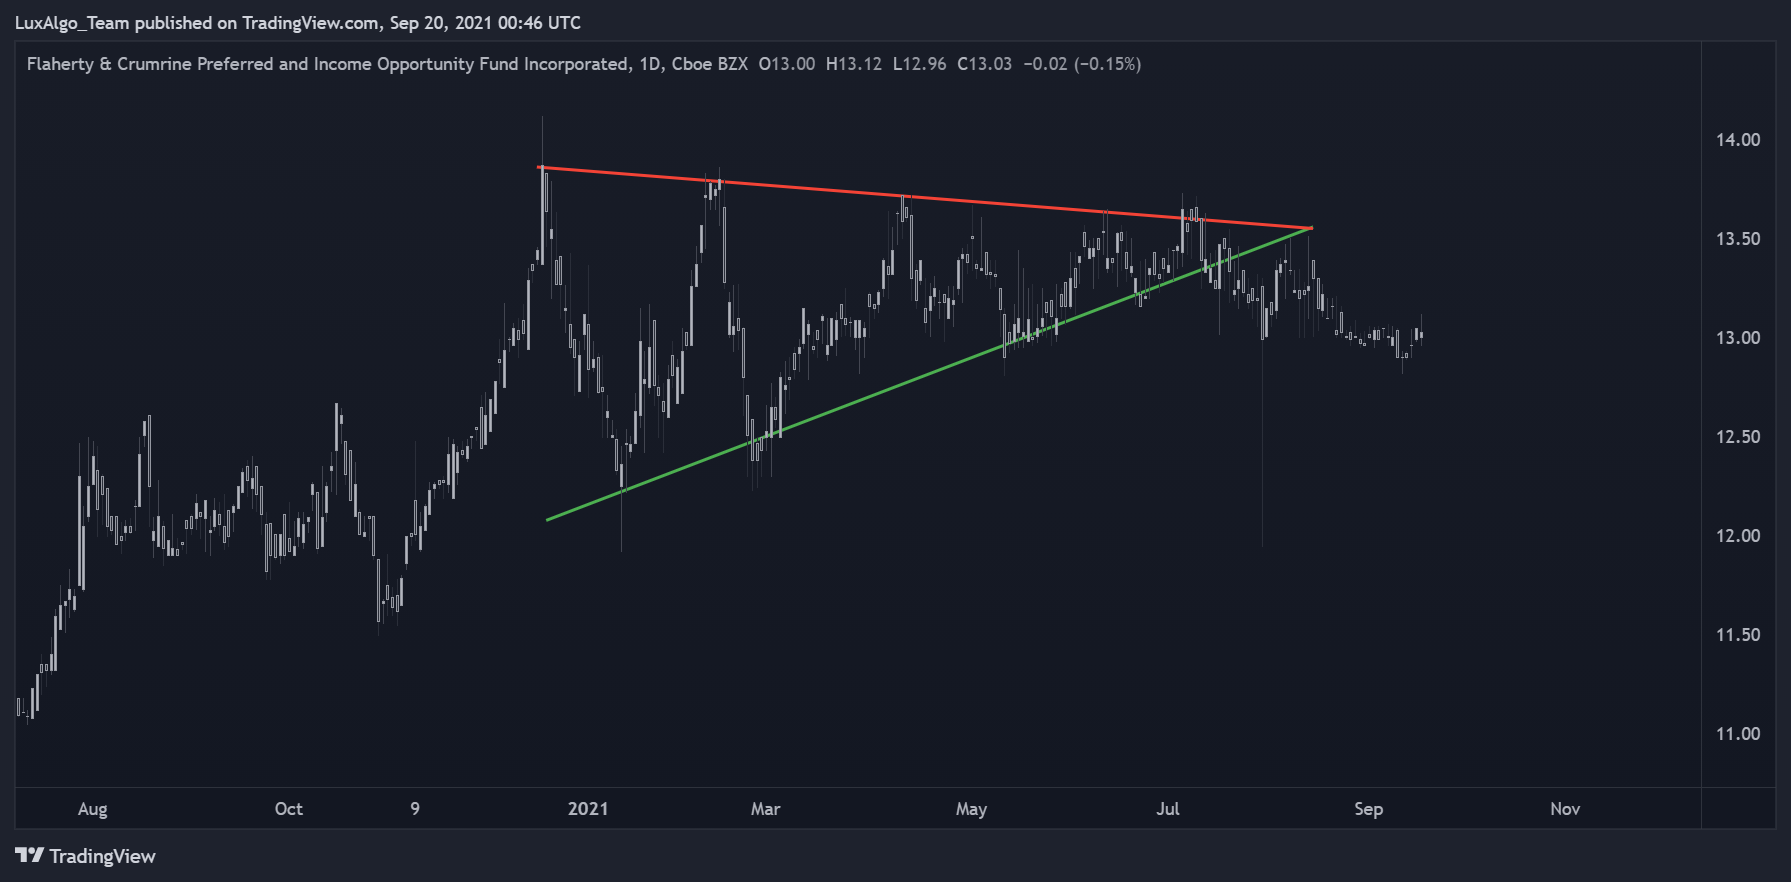Click the Mar time axis label

(x=766, y=809)
